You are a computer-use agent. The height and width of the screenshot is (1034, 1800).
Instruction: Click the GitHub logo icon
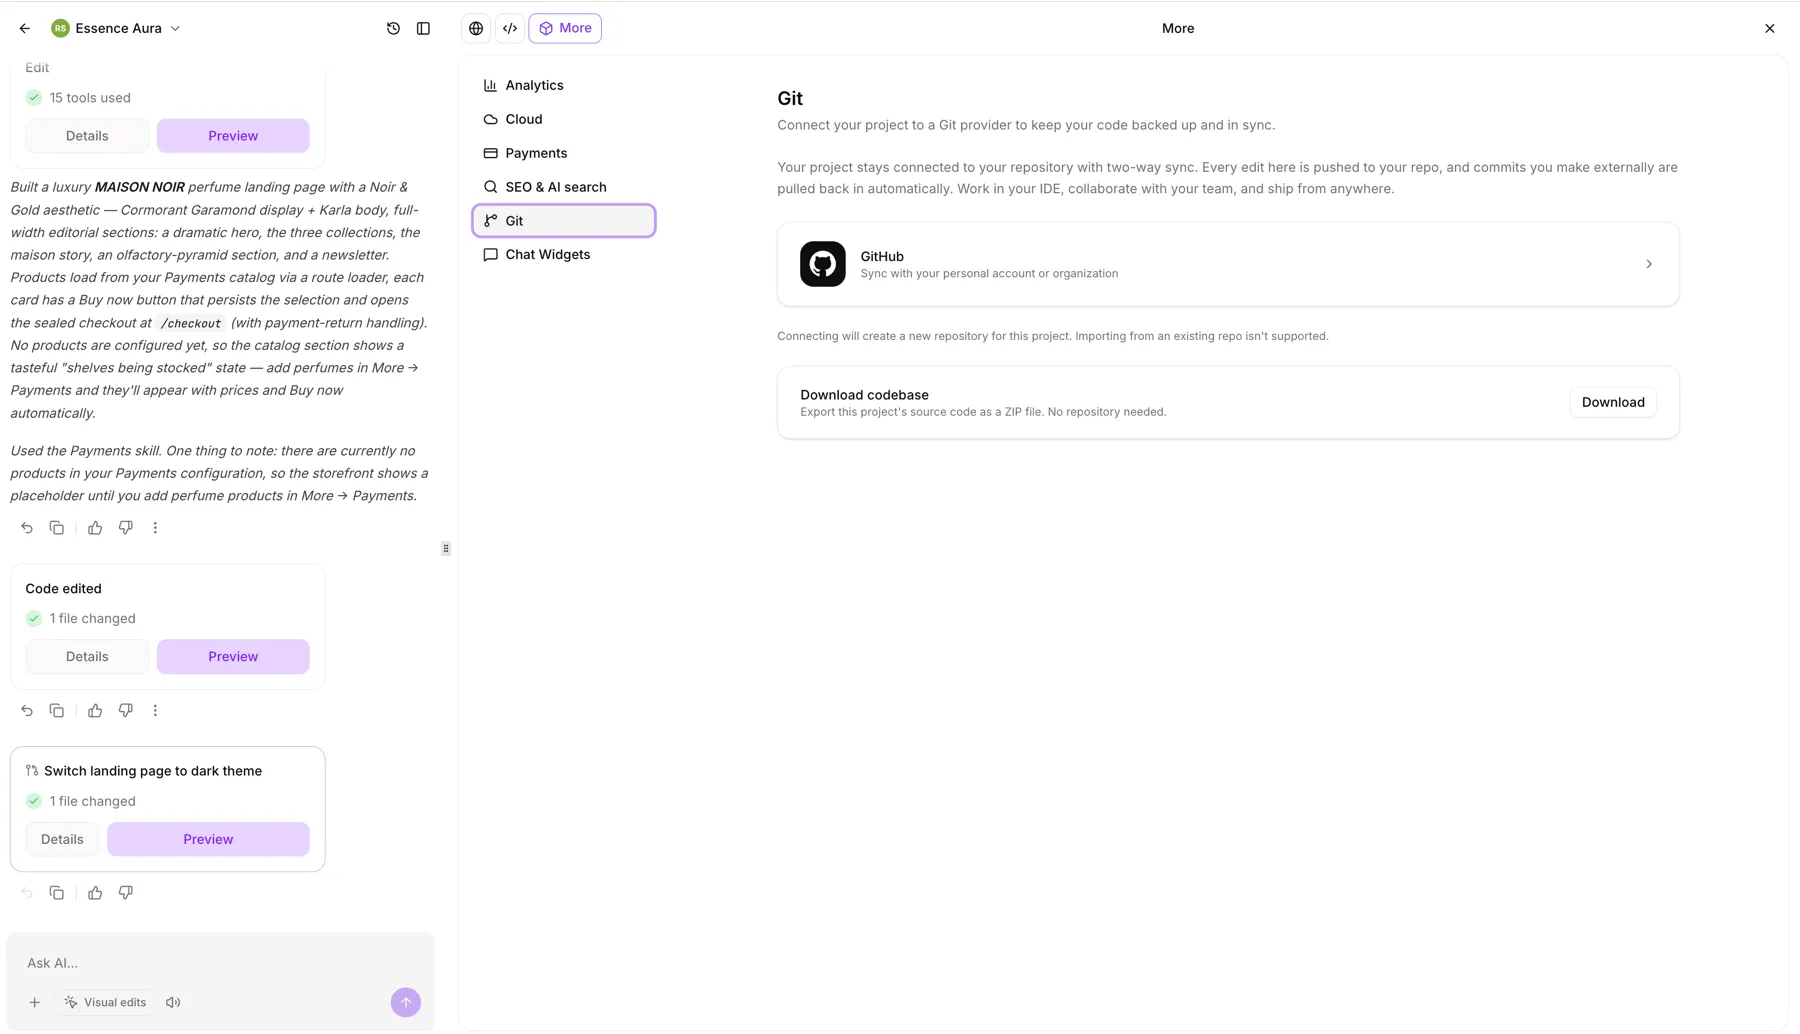pyautogui.click(x=823, y=264)
